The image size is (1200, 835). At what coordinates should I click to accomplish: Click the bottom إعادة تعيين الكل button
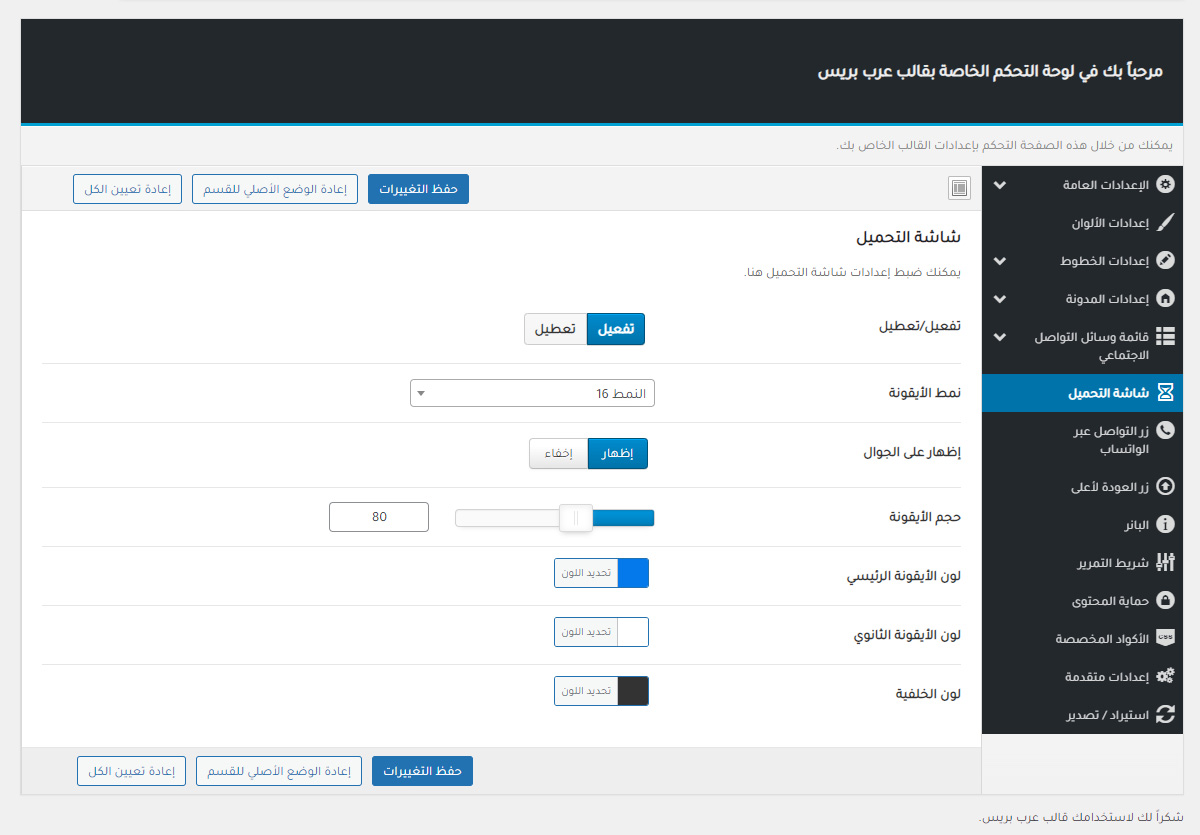pos(131,771)
